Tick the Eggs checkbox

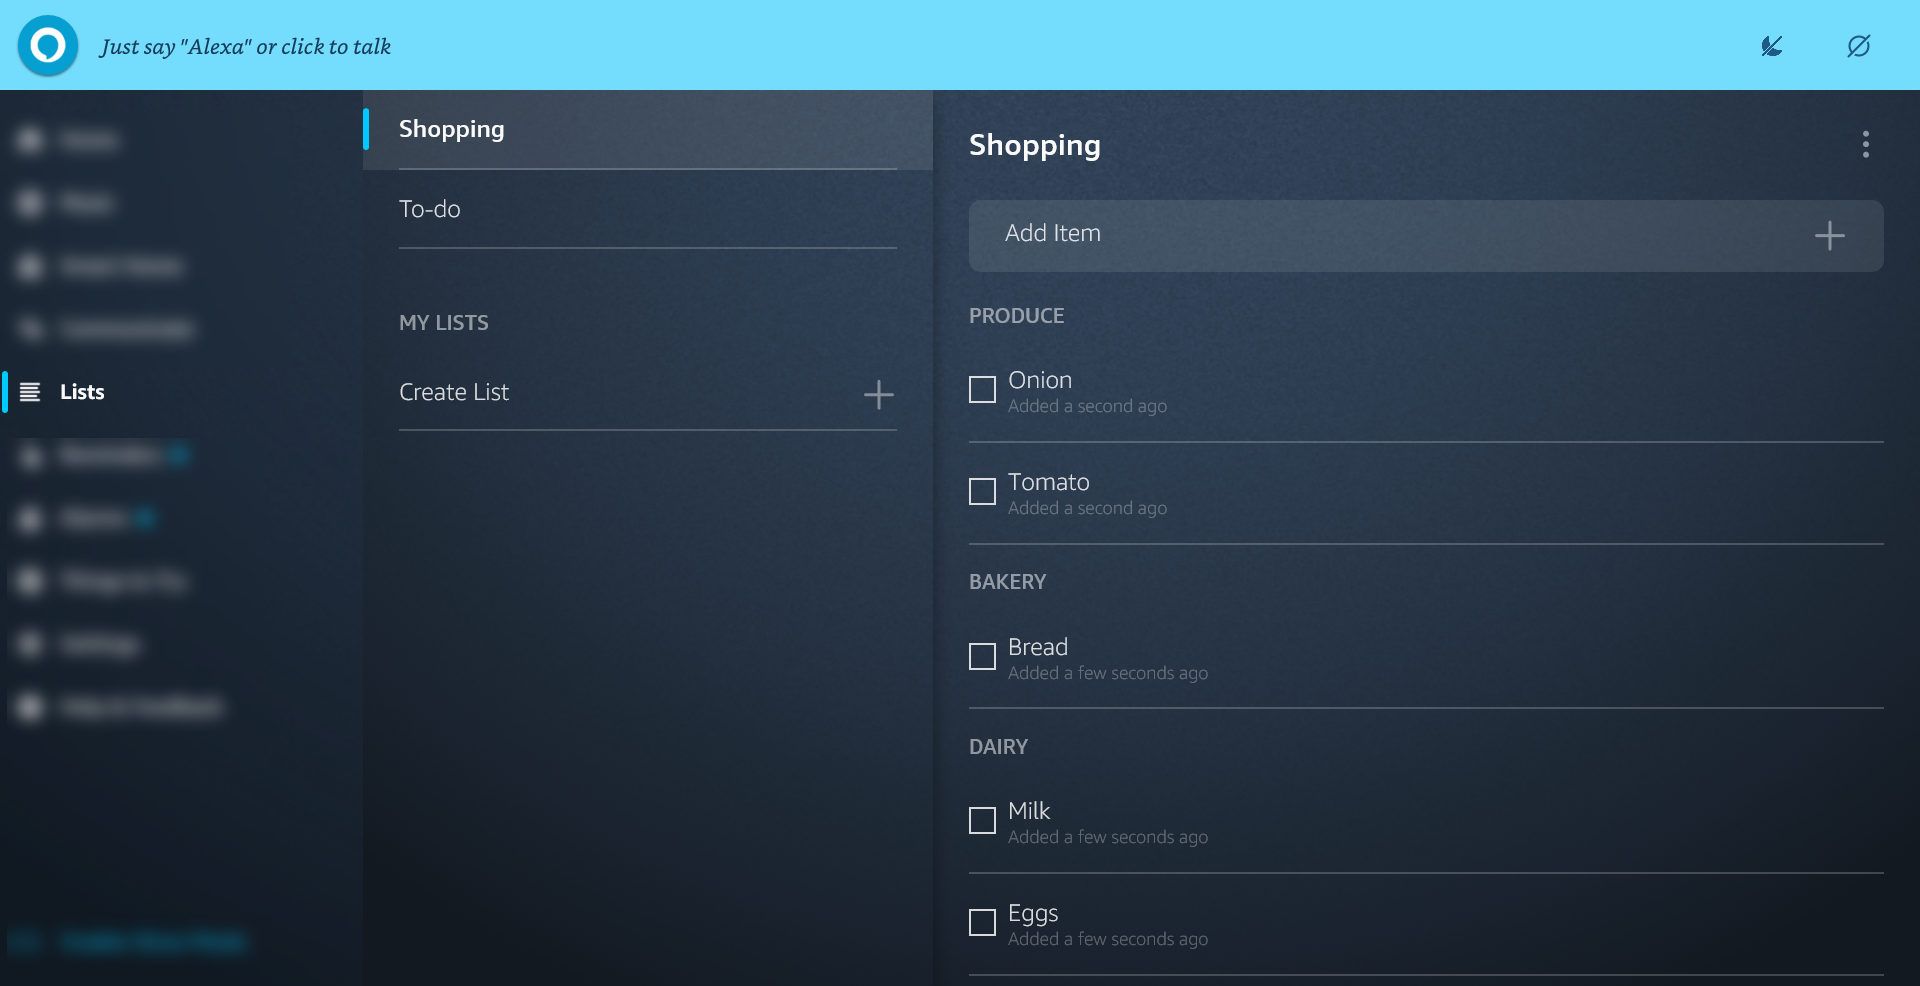coord(983,923)
